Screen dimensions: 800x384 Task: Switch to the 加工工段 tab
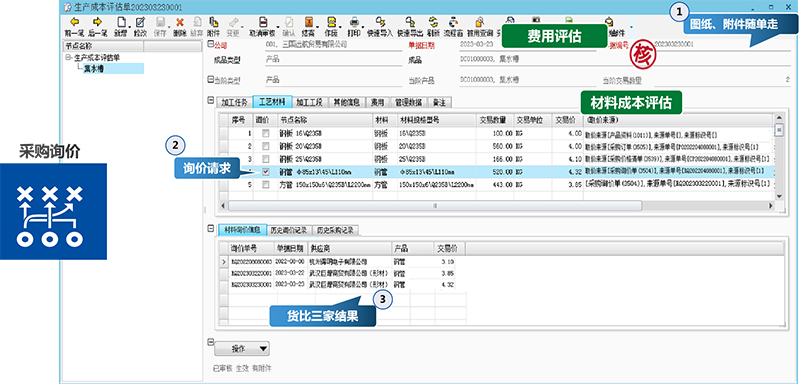pyautogui.click(x=310, y=102)
